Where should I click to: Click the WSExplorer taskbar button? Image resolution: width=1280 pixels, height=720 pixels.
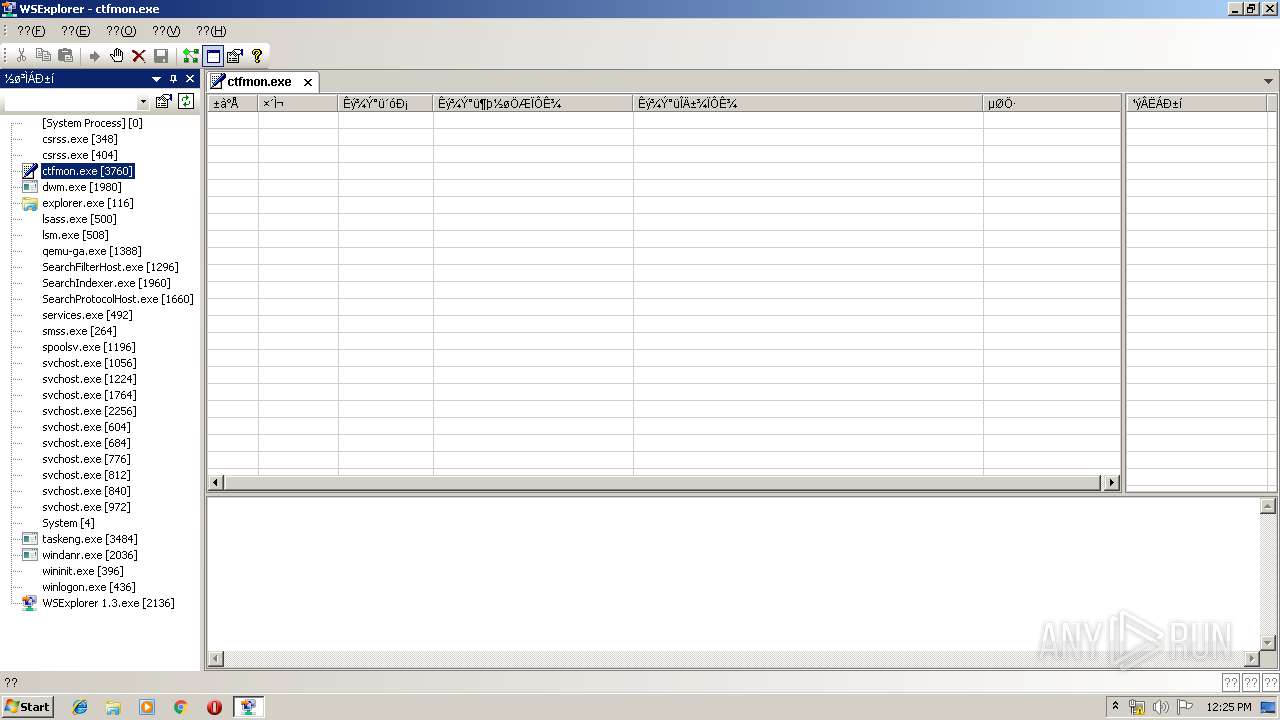248,707
